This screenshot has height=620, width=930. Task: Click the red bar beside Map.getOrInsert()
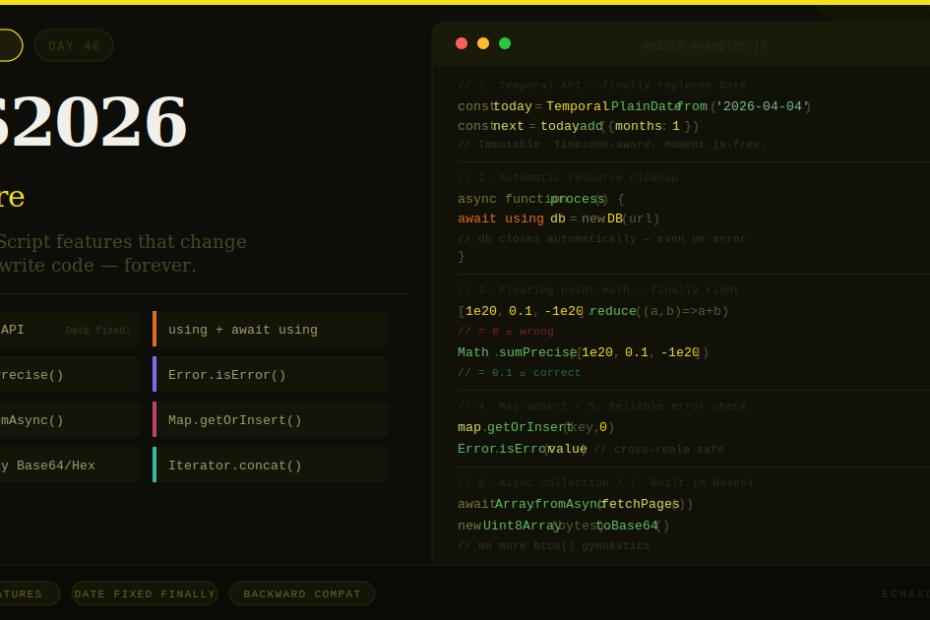[x=154, y=420]
